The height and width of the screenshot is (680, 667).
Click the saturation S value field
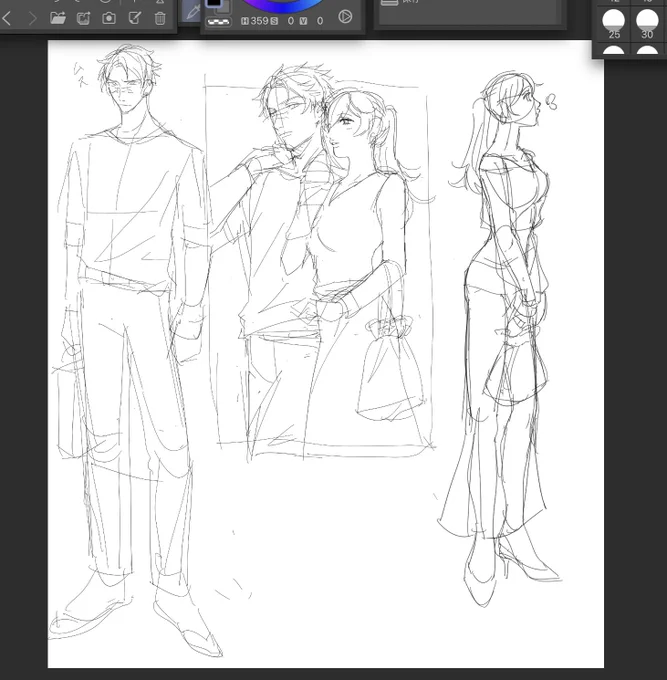pyautogui.click(x=290, y=21)
